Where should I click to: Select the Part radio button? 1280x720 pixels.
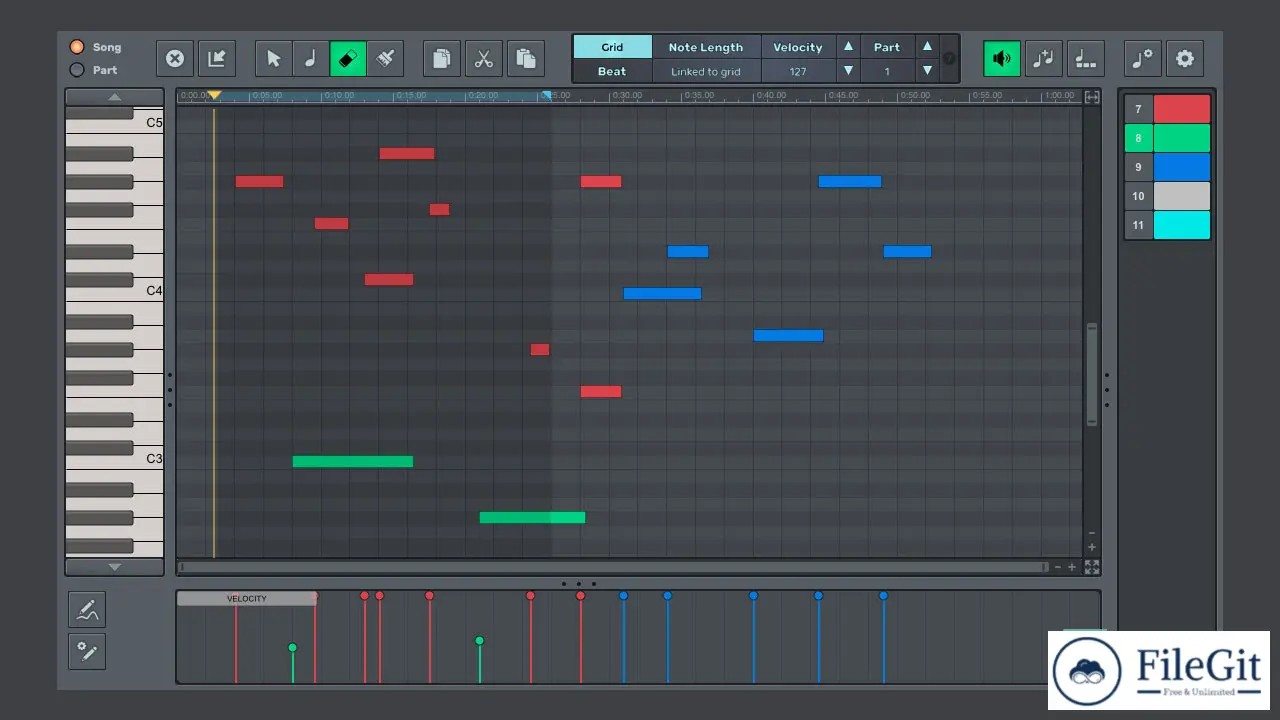coord(77,70)
